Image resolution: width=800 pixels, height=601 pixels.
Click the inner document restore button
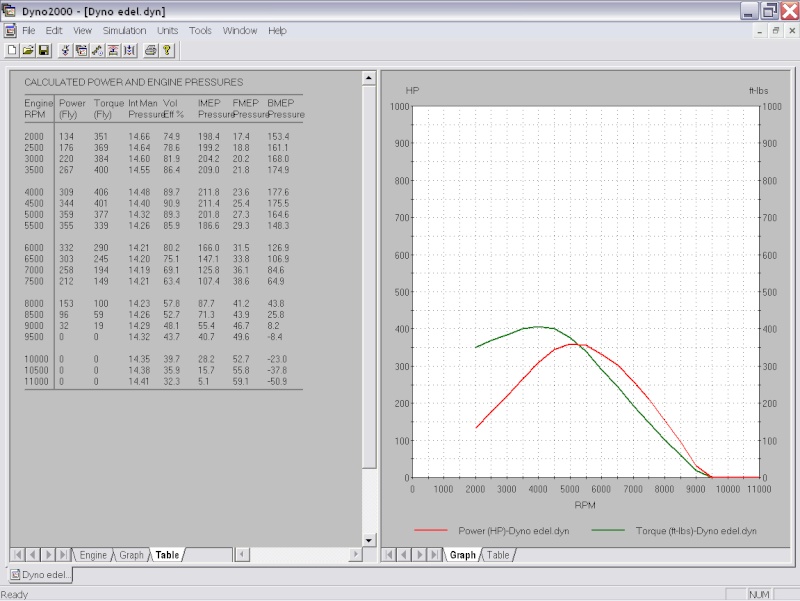[776, 31]
